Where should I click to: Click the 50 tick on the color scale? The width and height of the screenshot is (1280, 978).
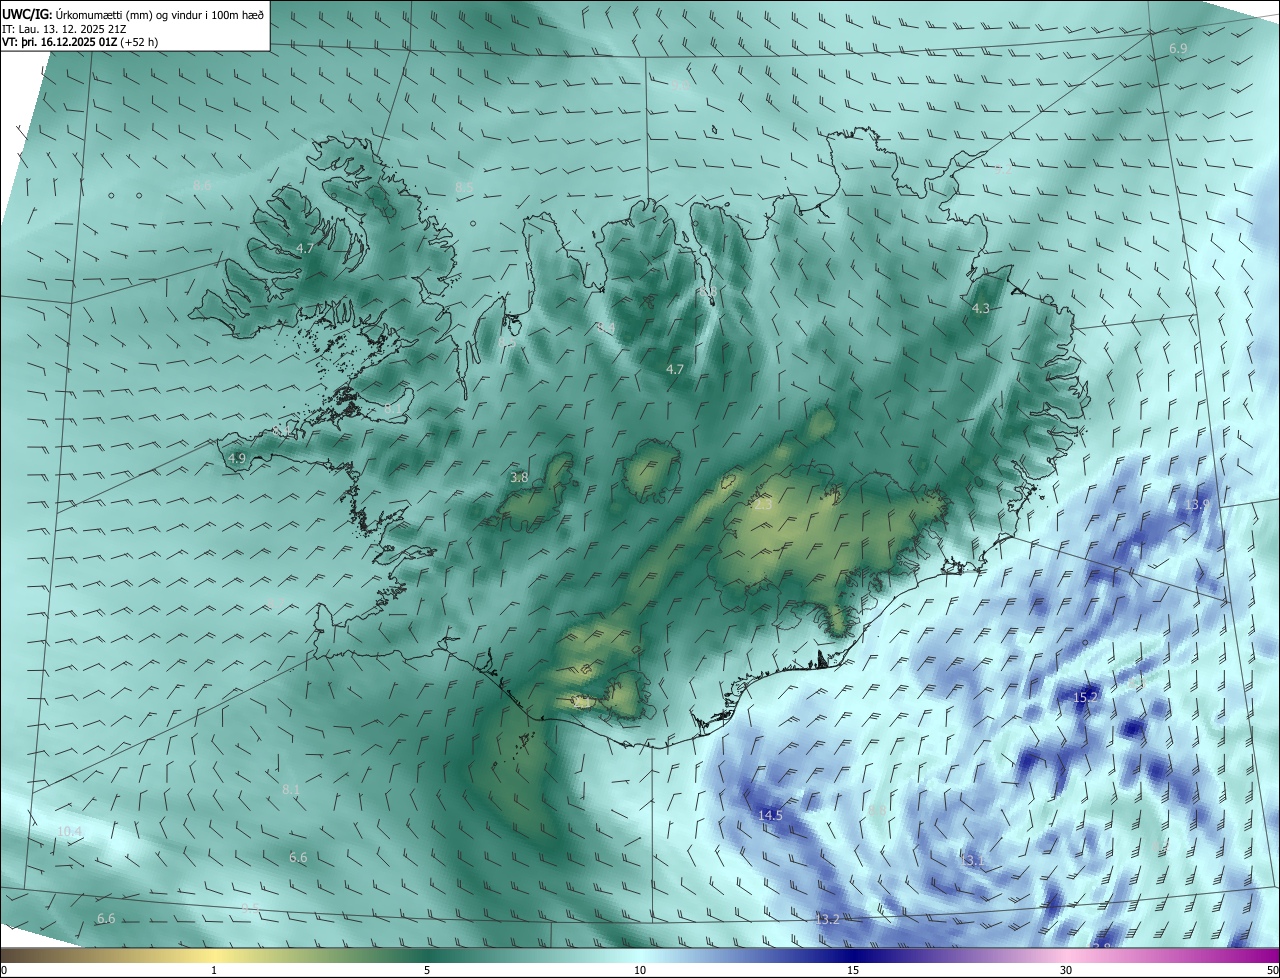point(1272,971)
